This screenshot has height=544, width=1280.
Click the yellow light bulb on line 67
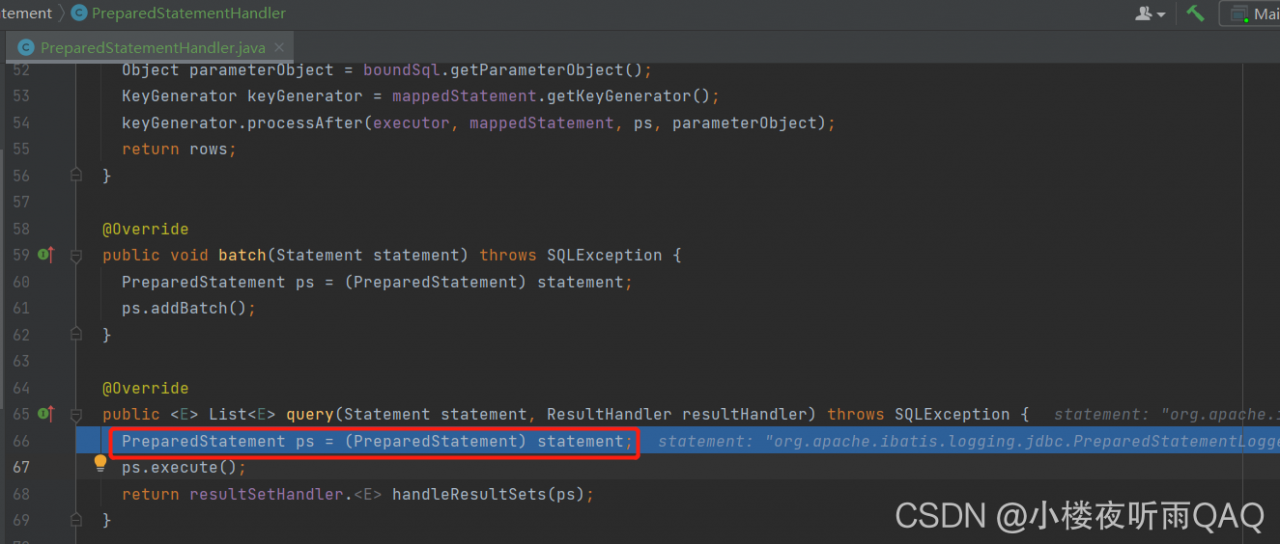point(100,463)
